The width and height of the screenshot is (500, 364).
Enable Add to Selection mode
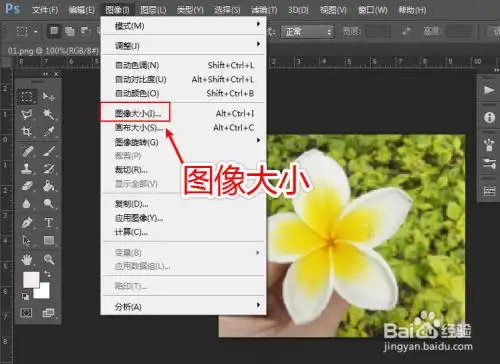point(69,31)
